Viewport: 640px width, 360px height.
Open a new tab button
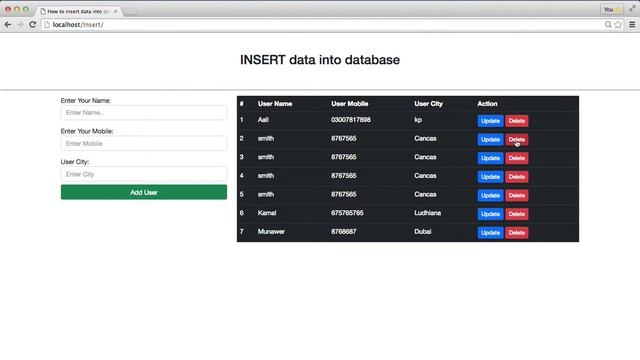[x=130, y=12]
